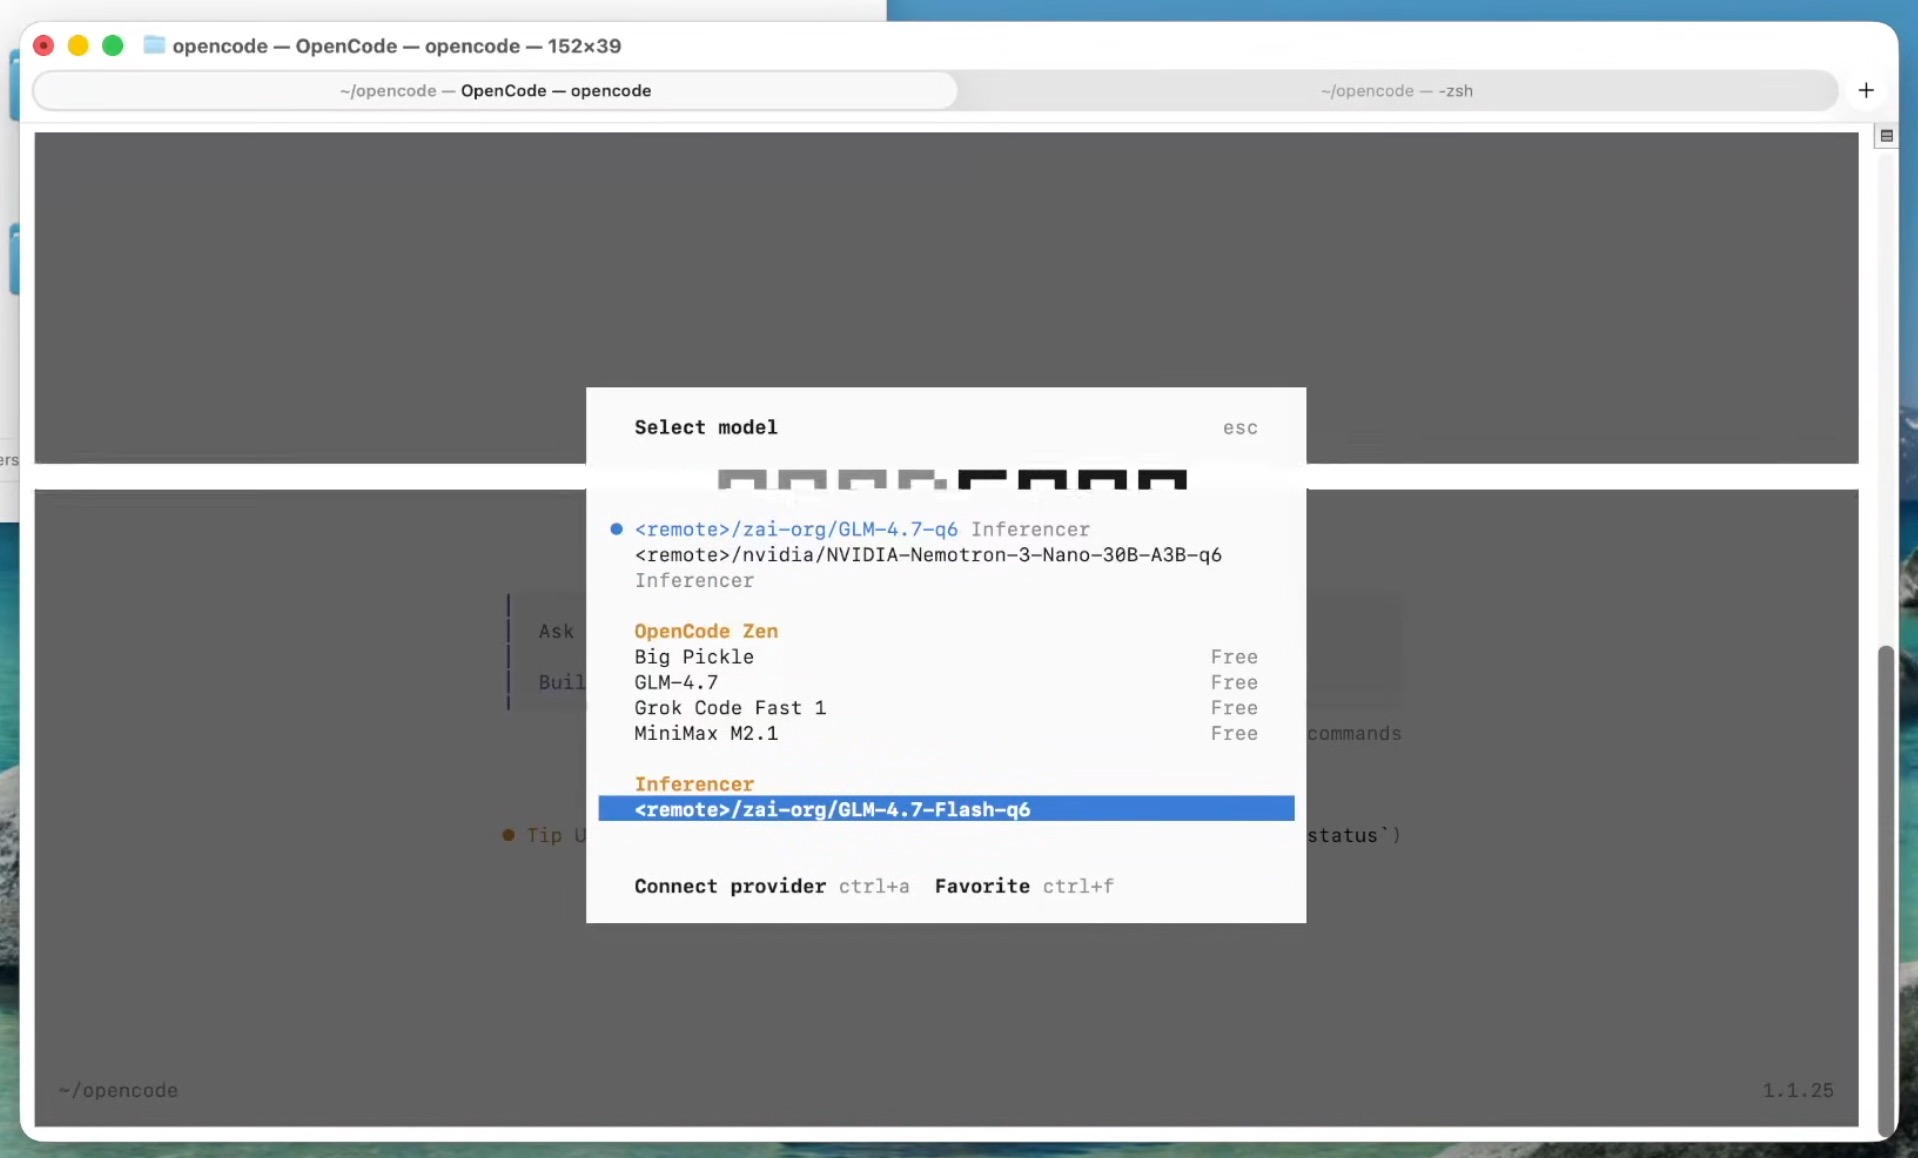Select the Grok Code Fast 1 model

click(x=946, y=708)
